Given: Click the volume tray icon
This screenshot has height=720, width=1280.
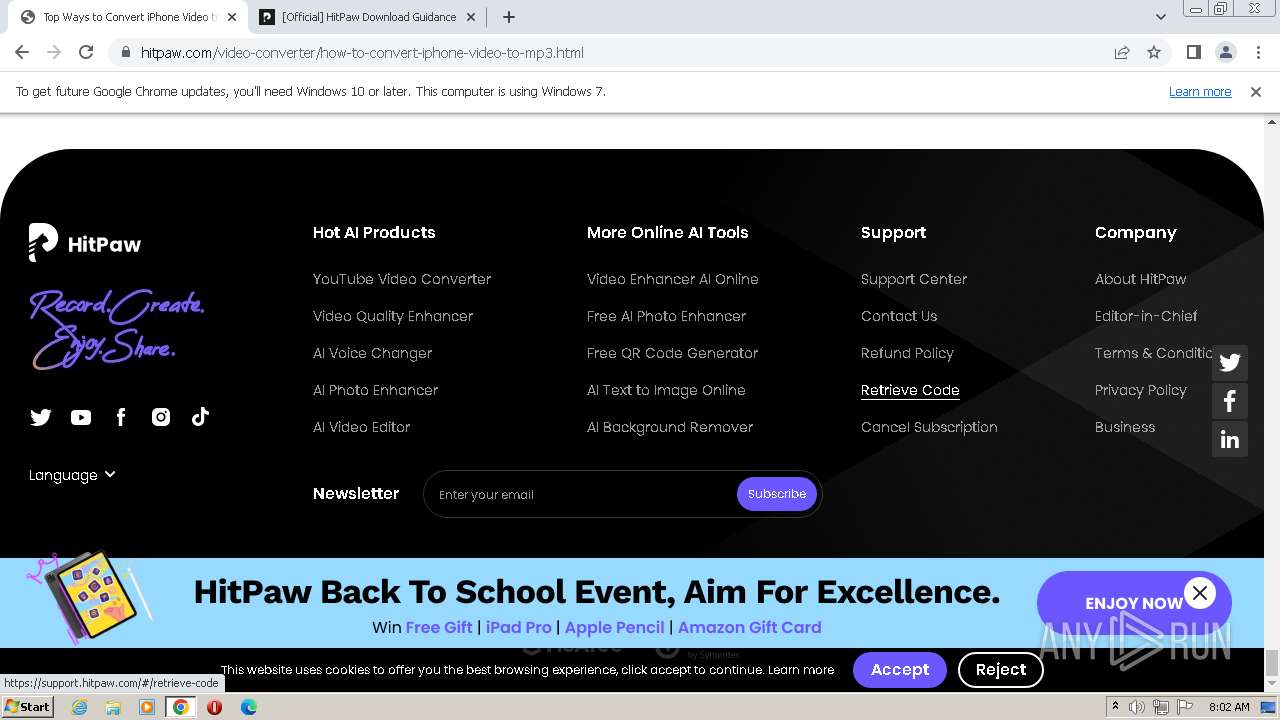Looking at the screenshot, I should [1138, 707].
